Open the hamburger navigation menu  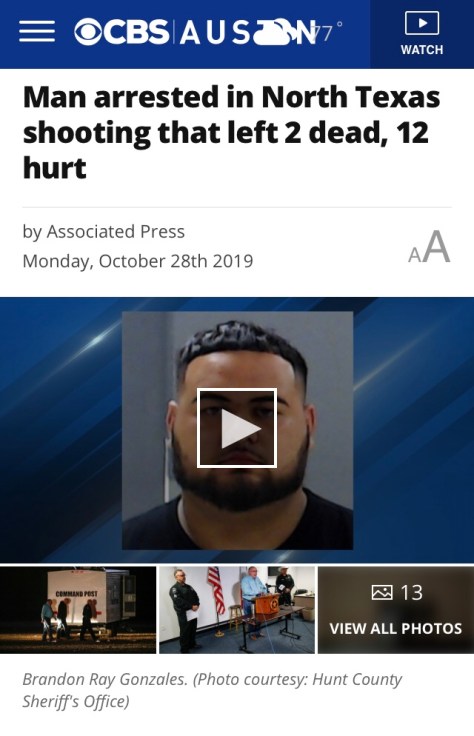coord(37,32)
